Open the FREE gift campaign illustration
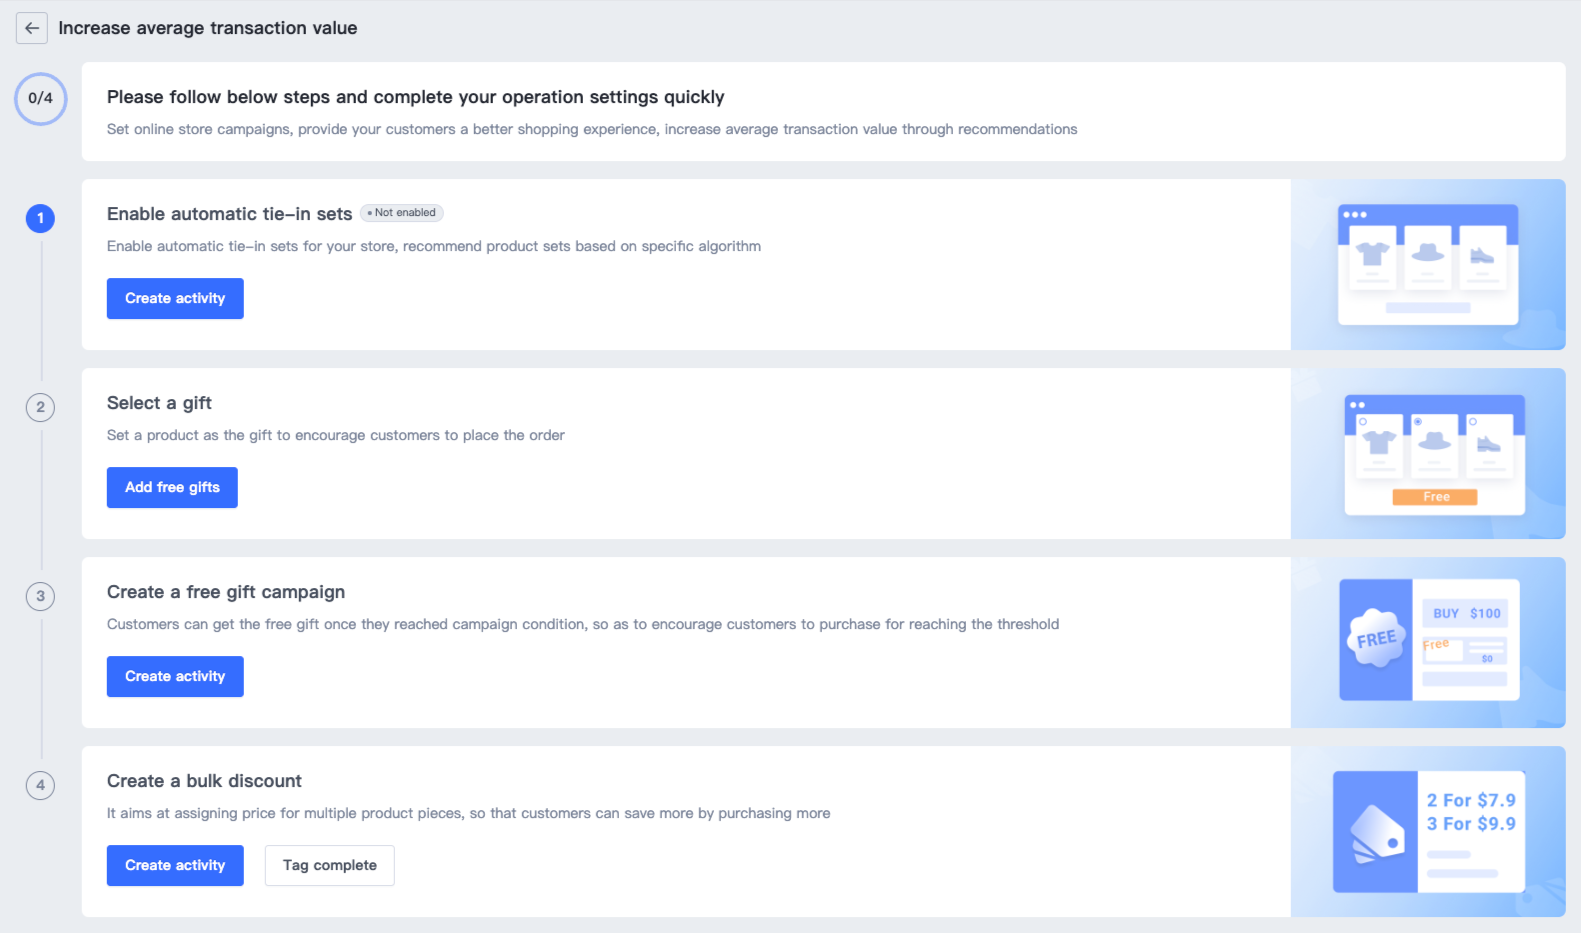1581x933 pixels. (x=1428, y=640)
